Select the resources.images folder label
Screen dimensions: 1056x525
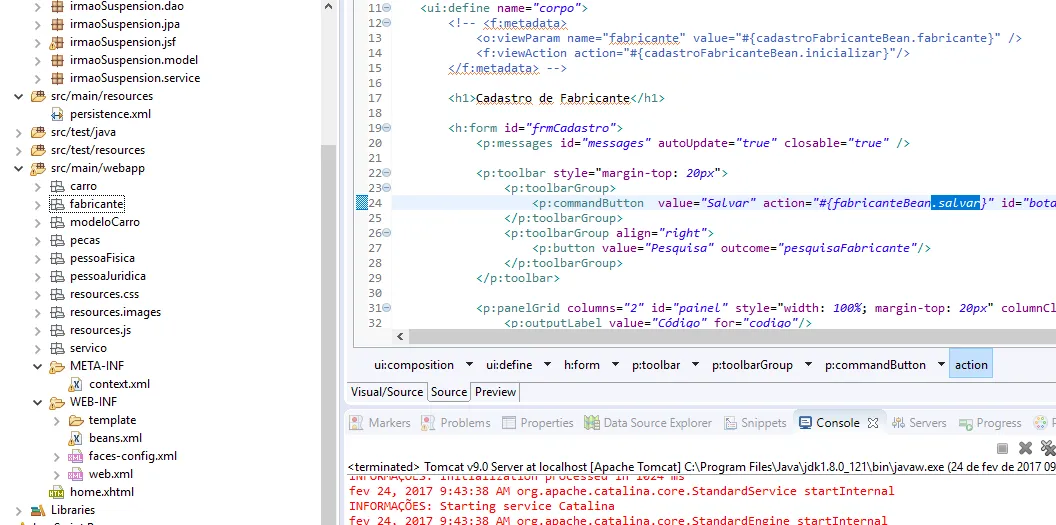point(115,312)
